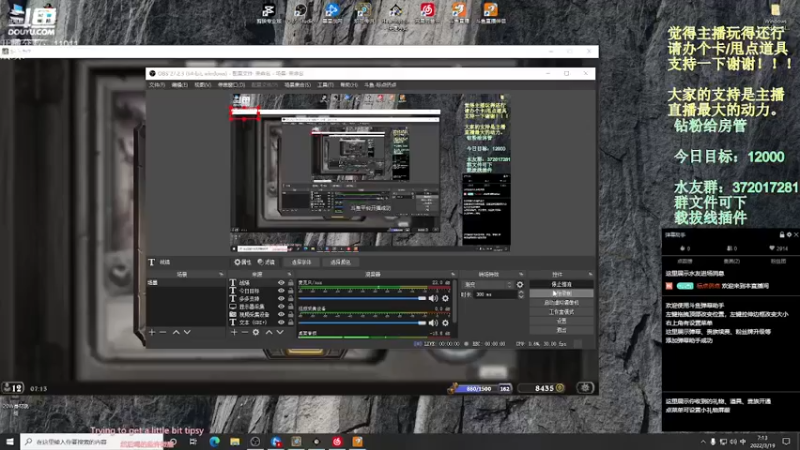Toggle visibility eye of 今日目标 source
This screenshot has width=800, height=450.
coord(281,290)
